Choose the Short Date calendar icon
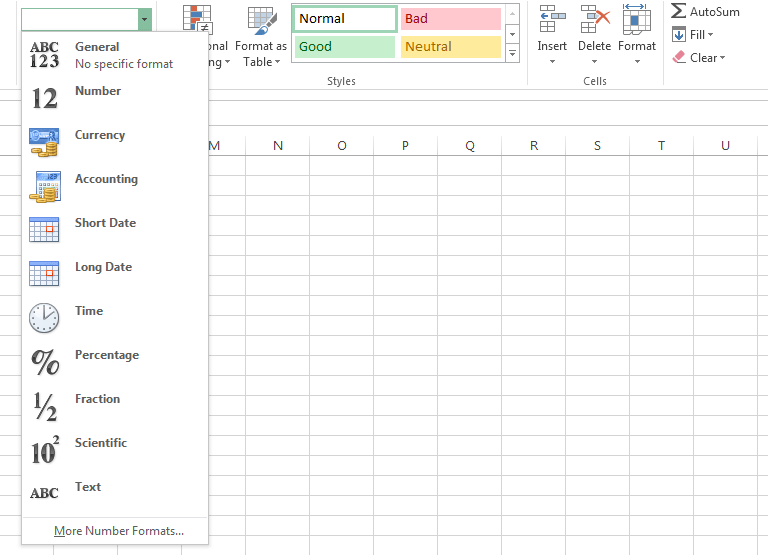Screen dimensions: 768x555 tap(44, 230)
